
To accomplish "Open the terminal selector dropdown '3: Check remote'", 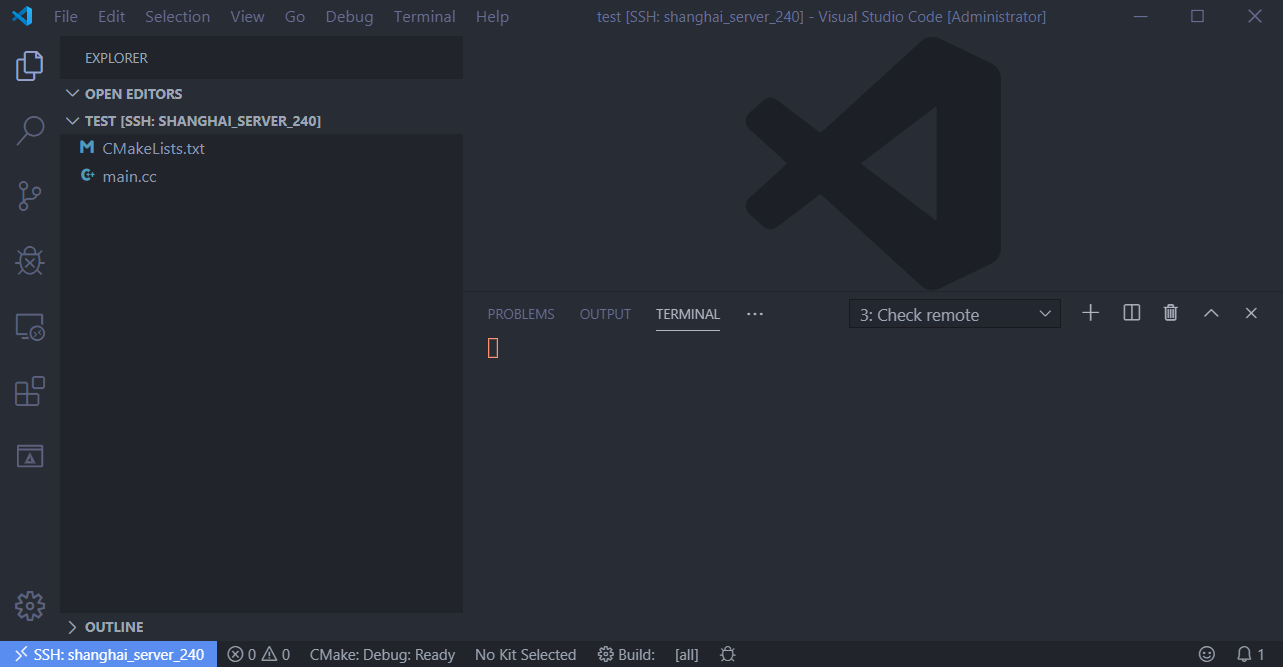I will coord(955,314).
